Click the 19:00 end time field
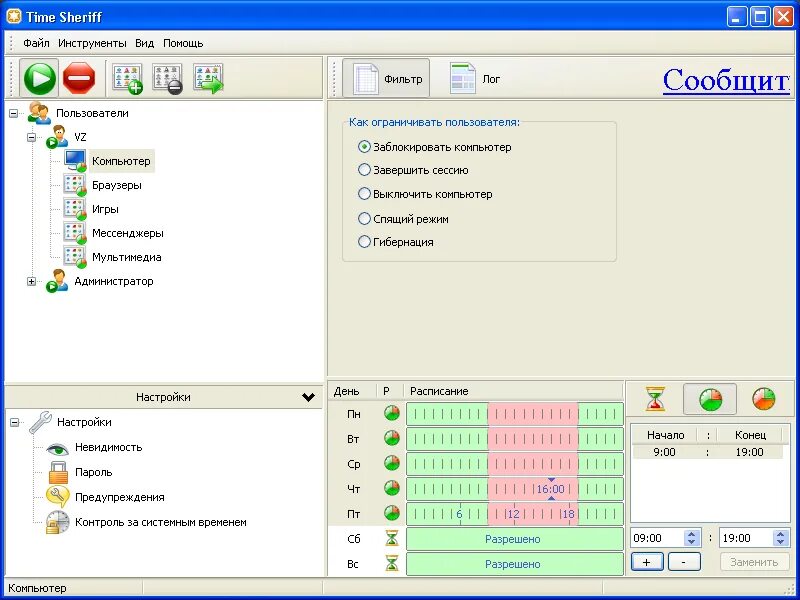Image resolution: width=800 pixels, height=600 pixels. 746,538
